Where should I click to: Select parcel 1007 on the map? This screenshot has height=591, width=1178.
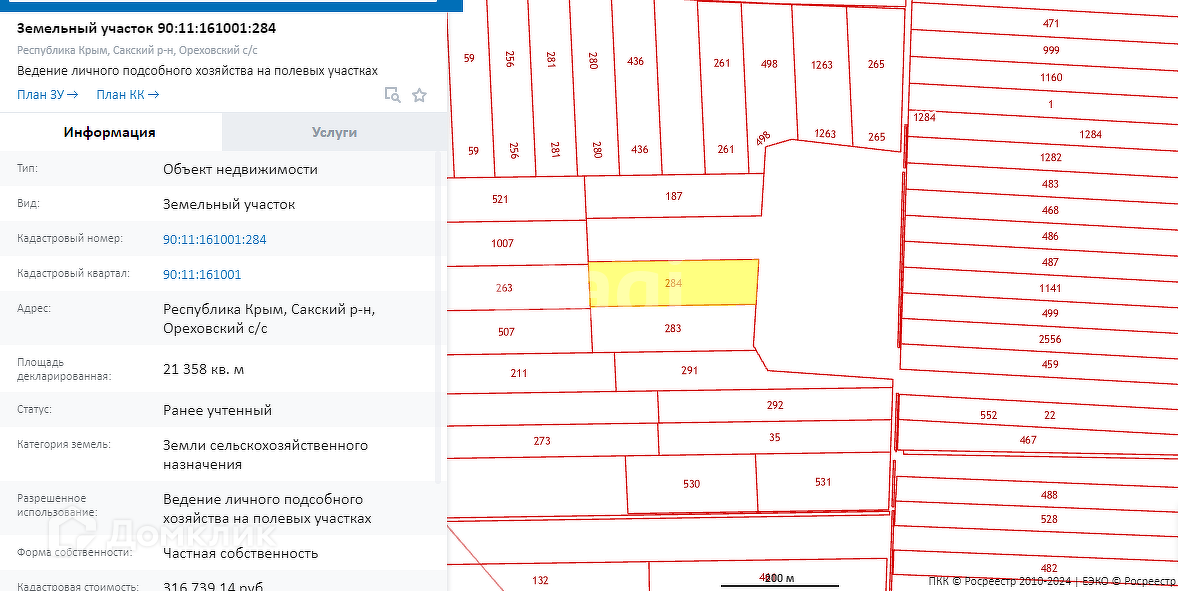[502, 244]
